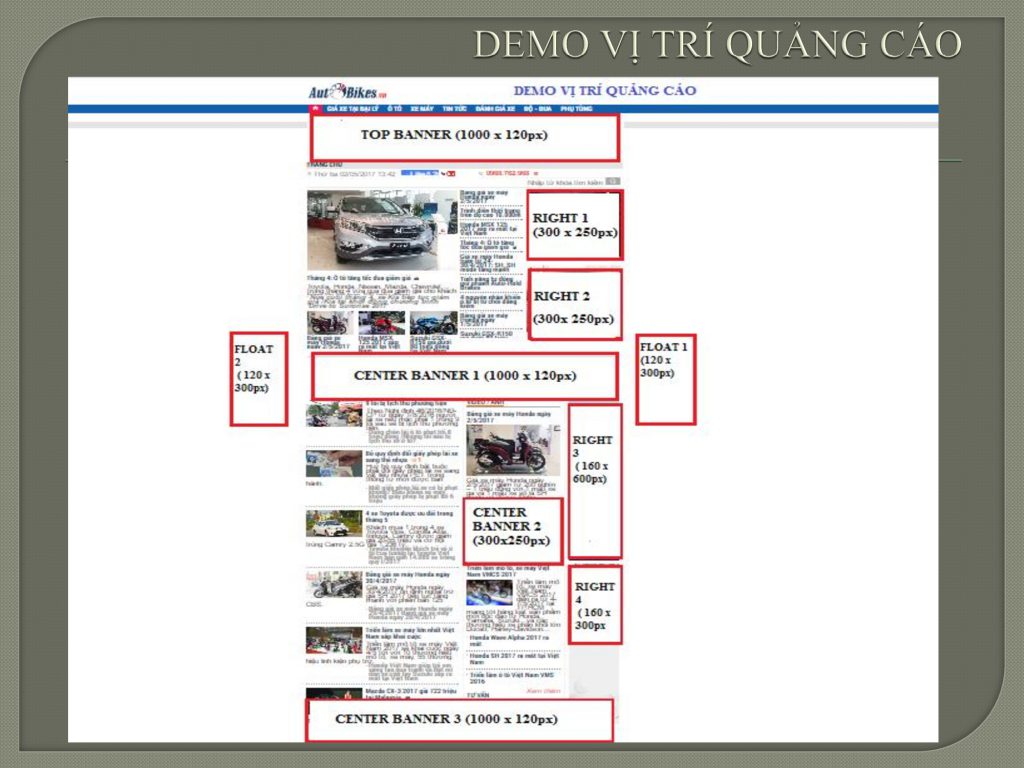Open the motorcycle exhibition crowd thumbnail

[x=334, y=641]
